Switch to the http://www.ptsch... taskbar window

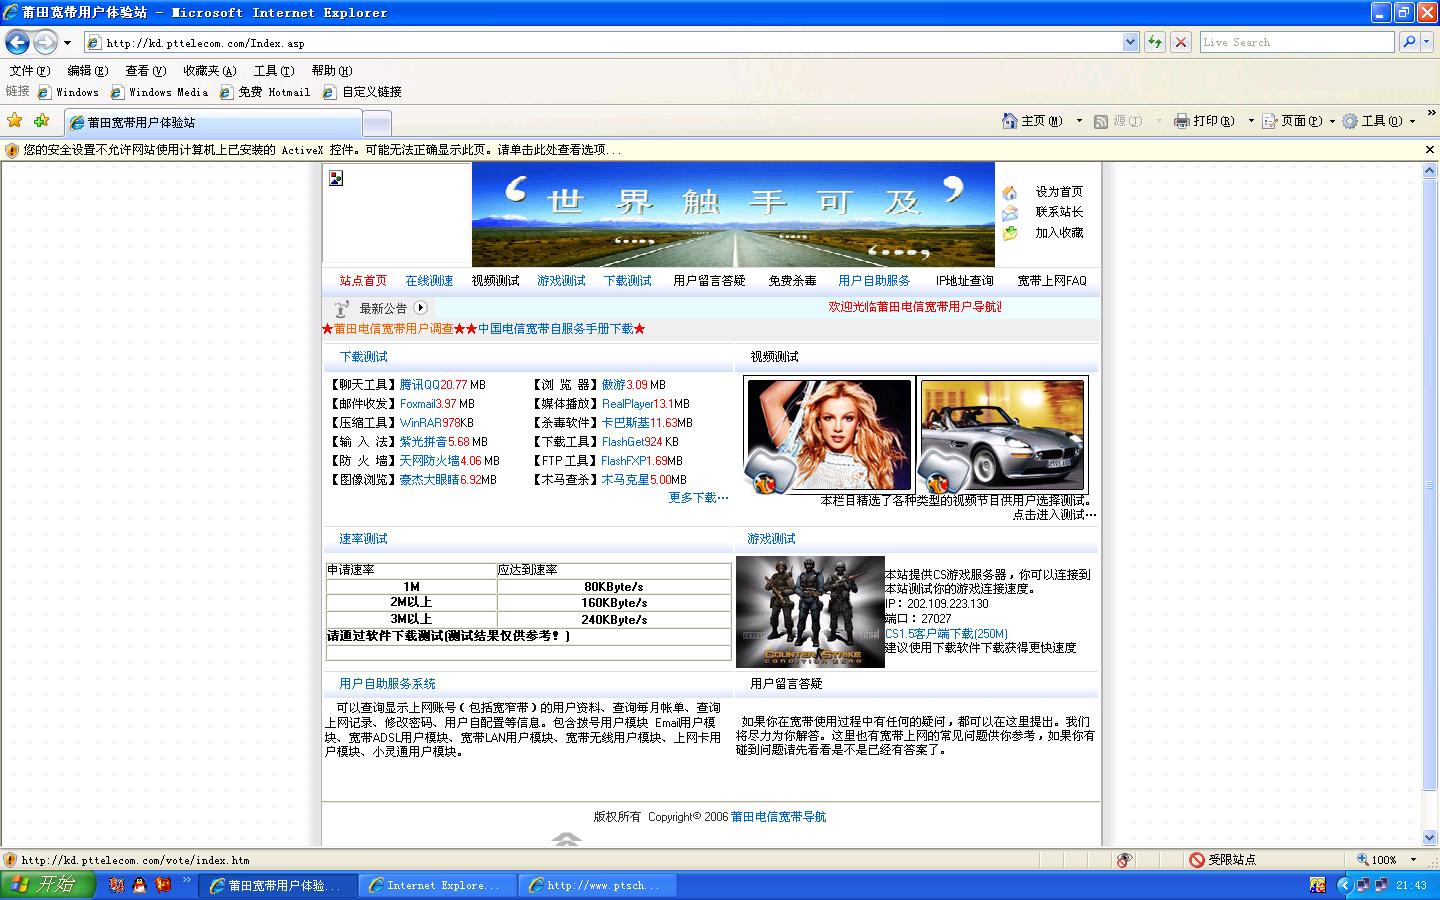(598, 886)
